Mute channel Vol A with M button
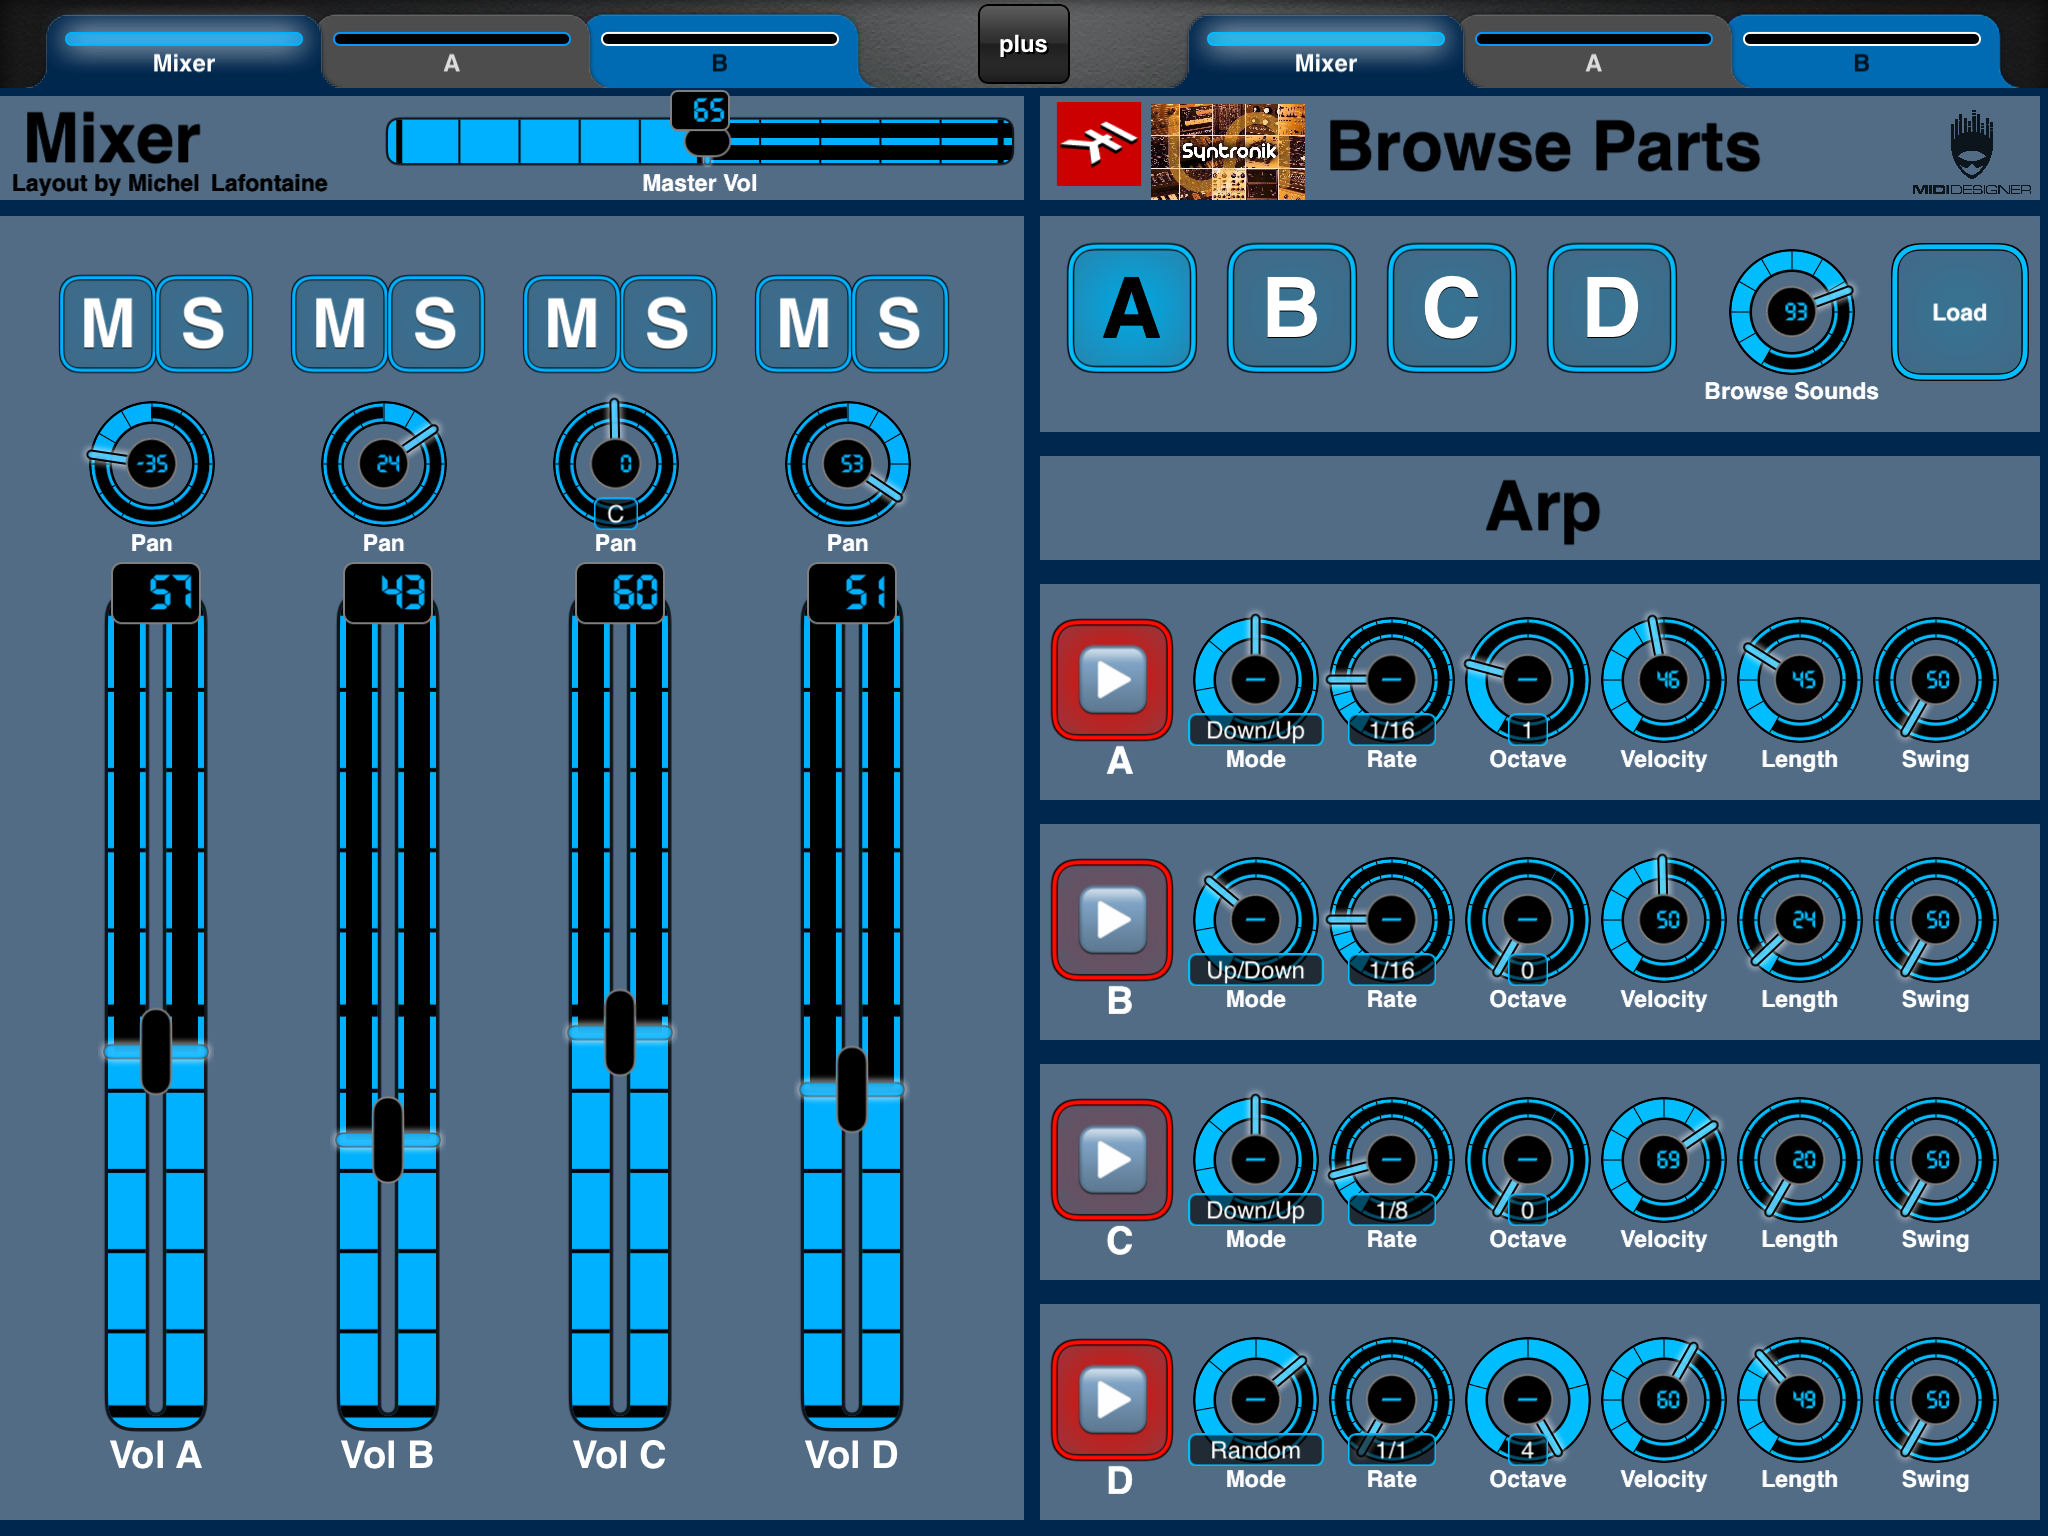Viewport: 2048px width, 1536px height. coord(108,324)
